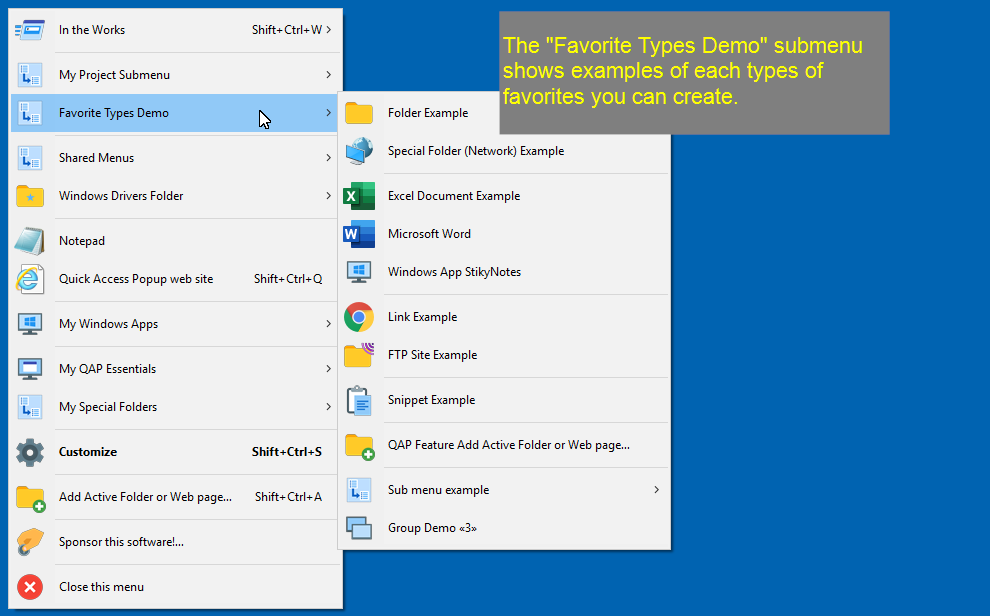Viewport: 990px width, 616px height.
Task: Launch Notepad from the menu
Action: click(175, 240)
